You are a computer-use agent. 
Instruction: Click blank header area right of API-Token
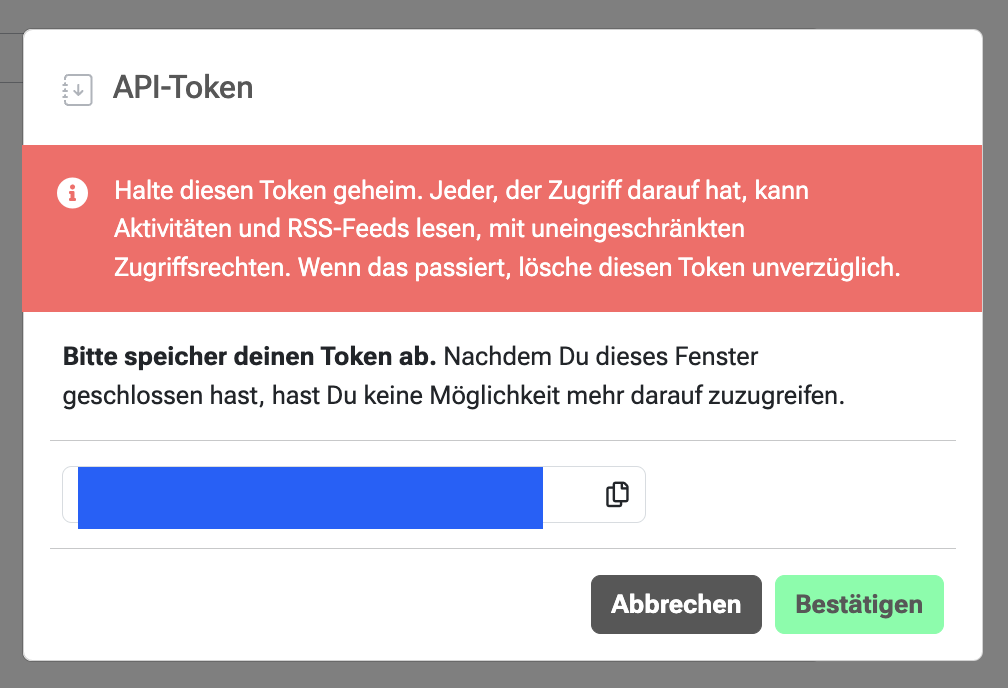[611, 87]
